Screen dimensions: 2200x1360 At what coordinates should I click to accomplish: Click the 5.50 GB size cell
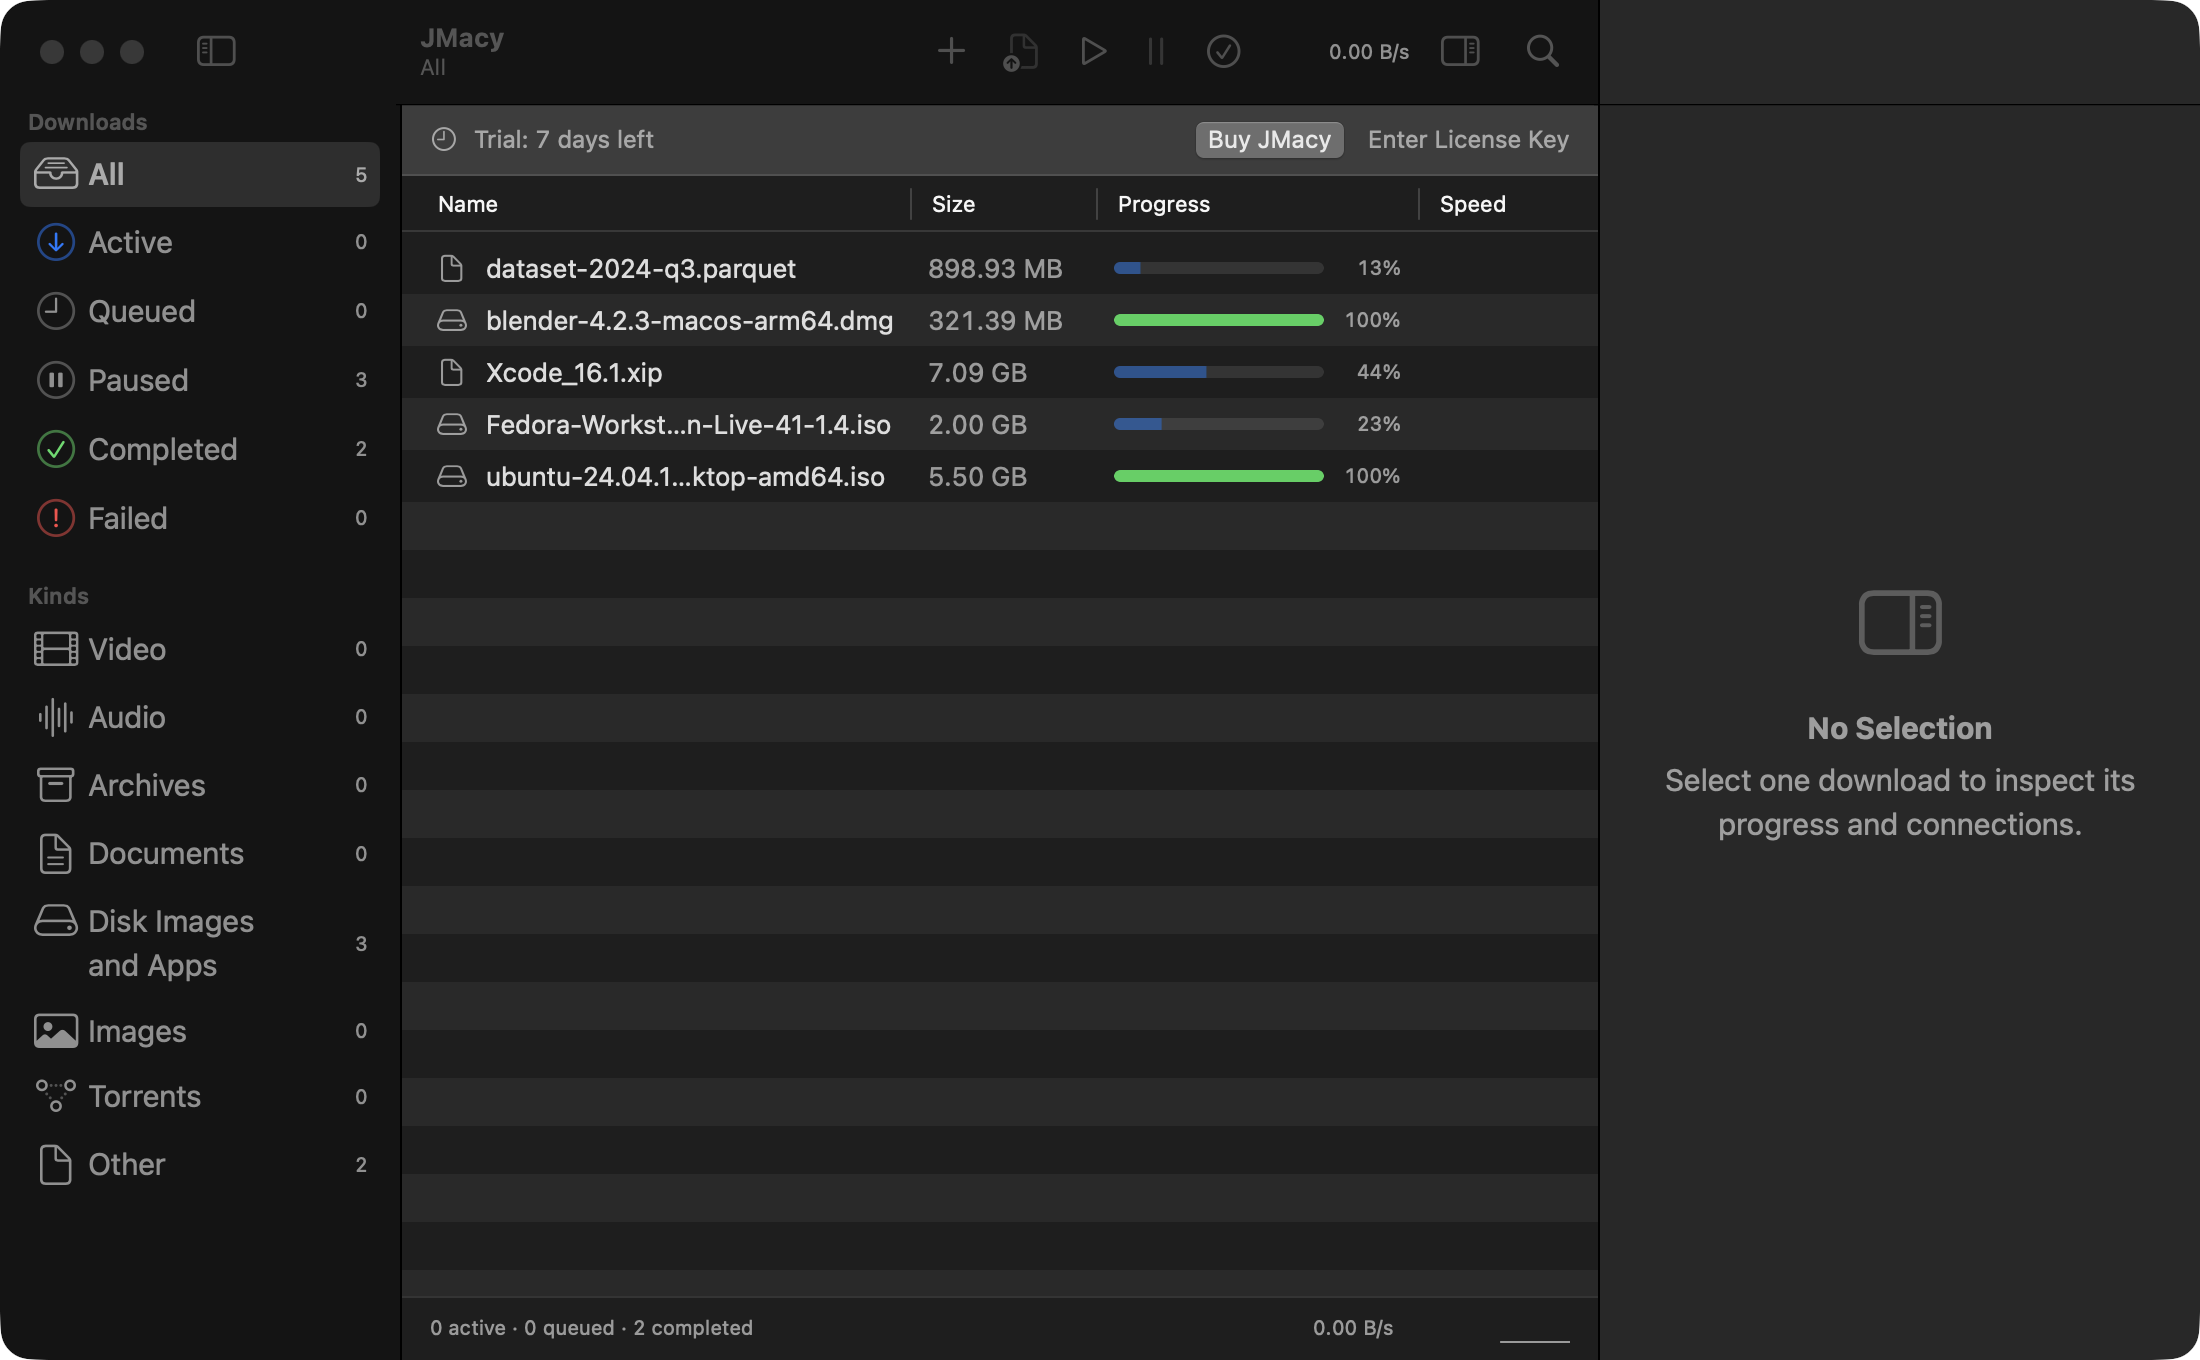[977, 476]
